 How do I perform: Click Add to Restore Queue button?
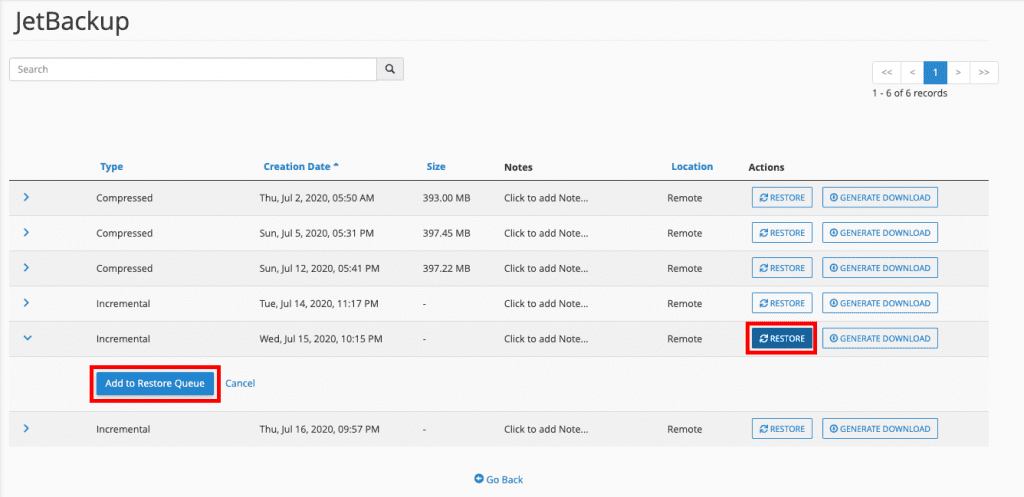pos(155,384)
